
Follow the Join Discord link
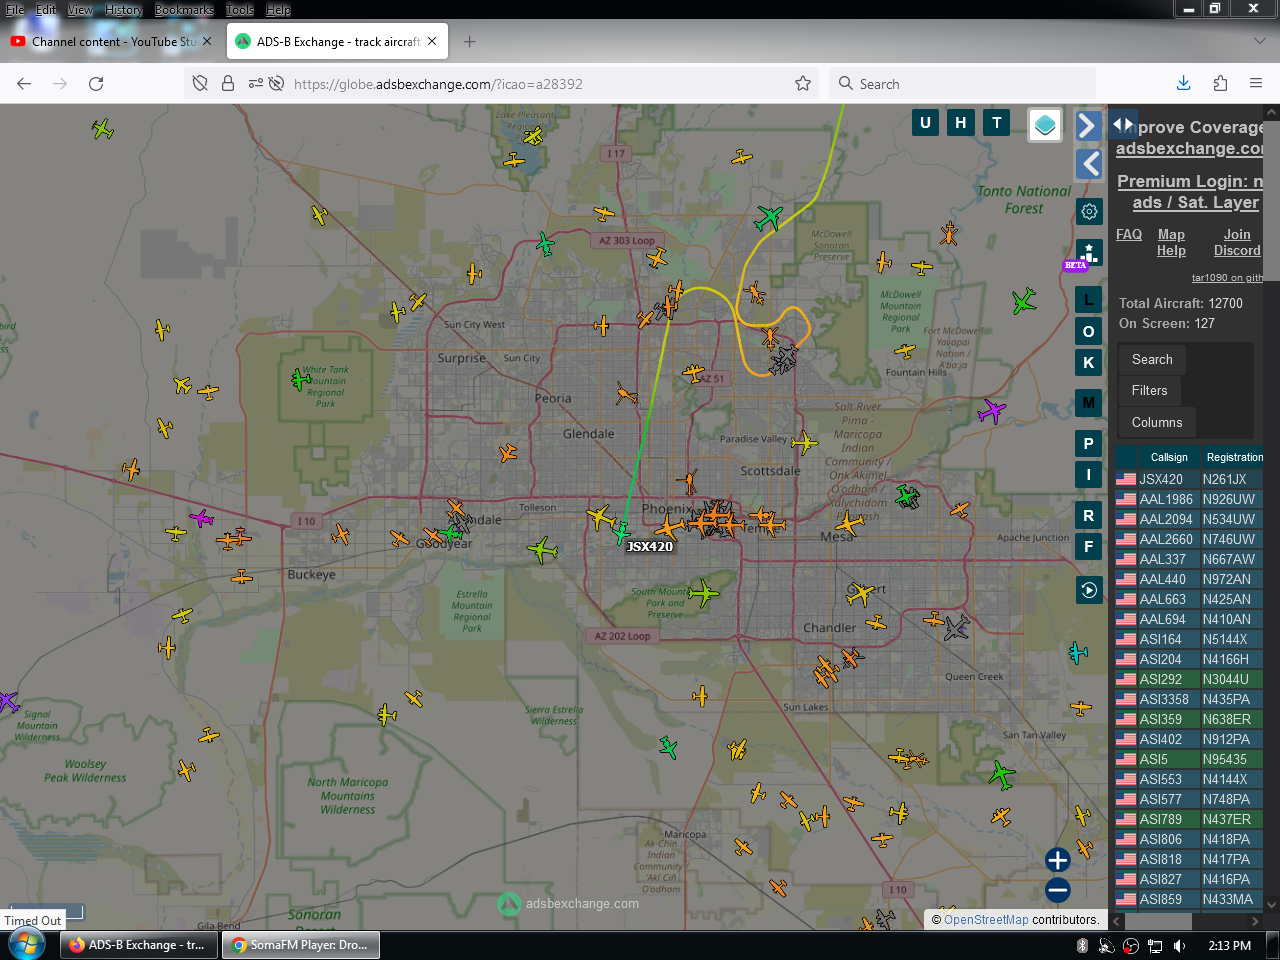point(1237,242)
